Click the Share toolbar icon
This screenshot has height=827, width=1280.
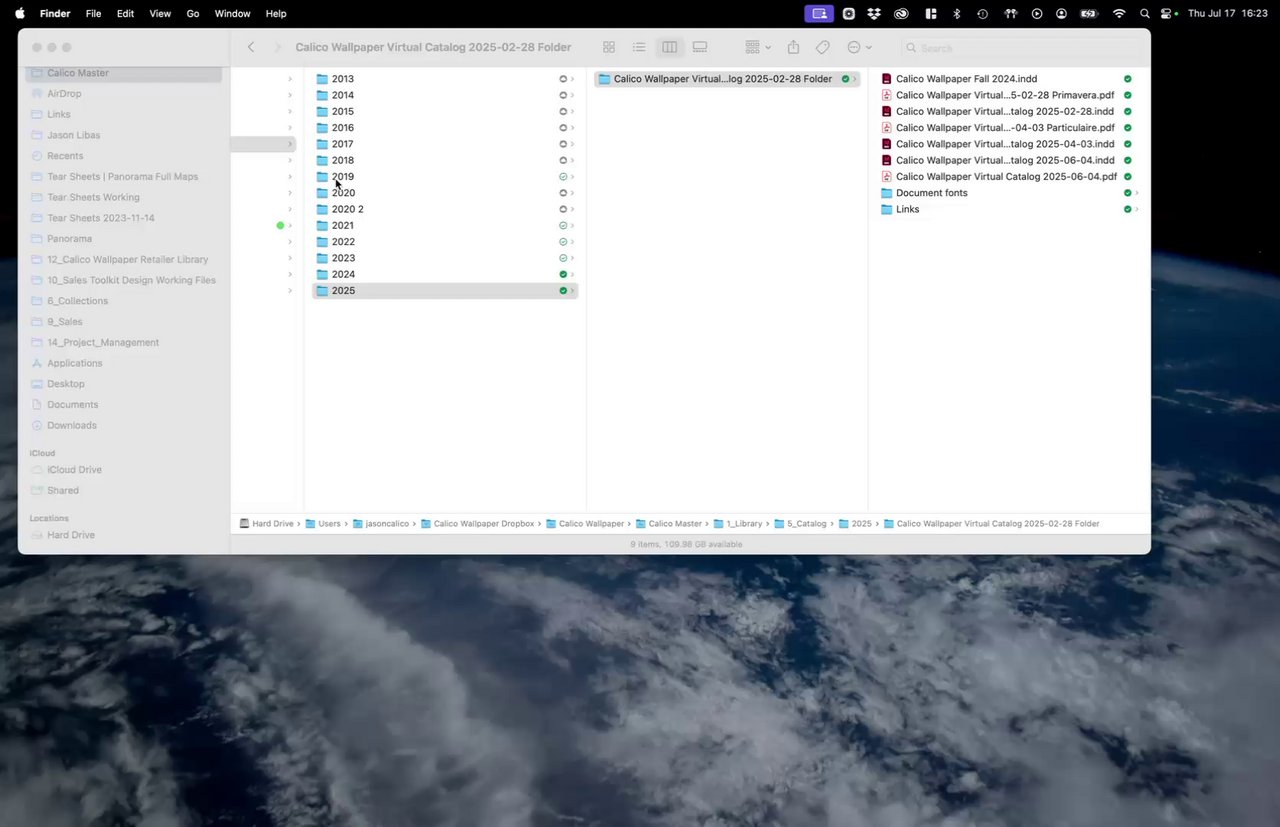pyautogui.click(x=793, y=47)
